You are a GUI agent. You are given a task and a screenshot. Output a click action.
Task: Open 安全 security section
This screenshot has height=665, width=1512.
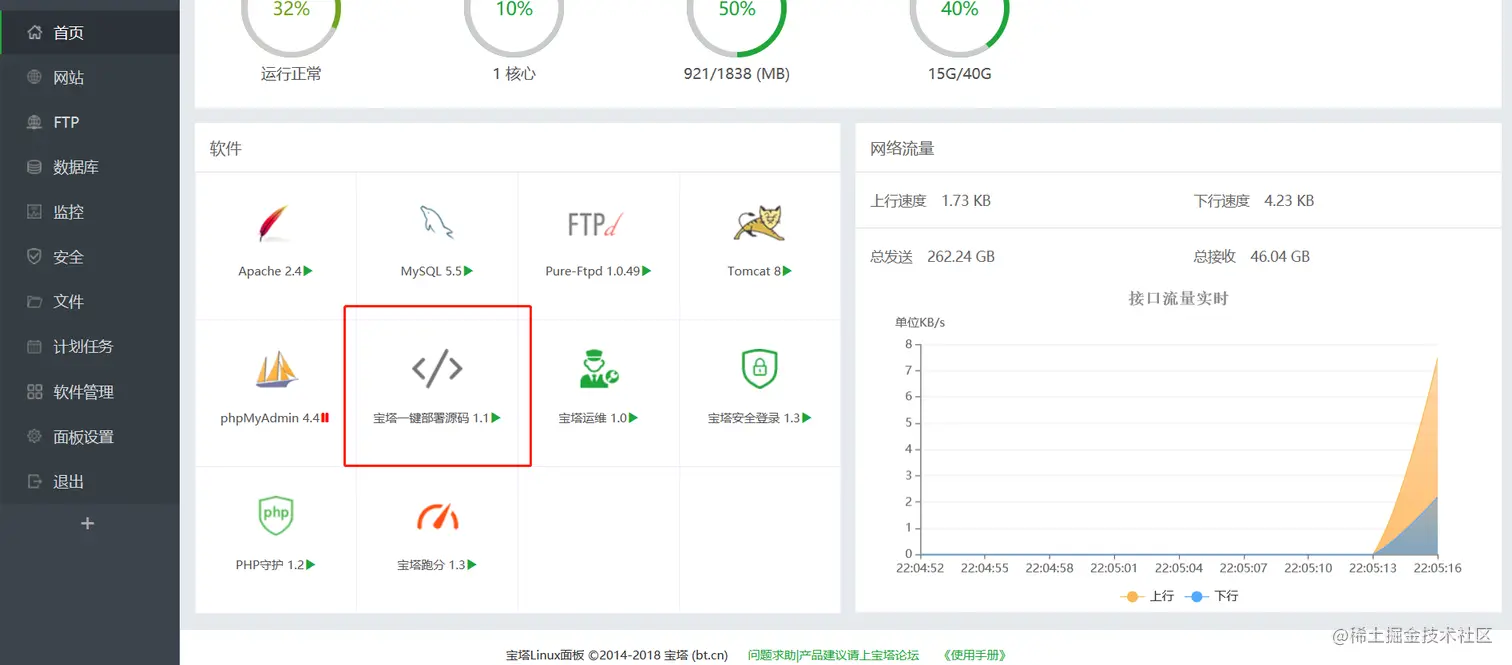pyautogui.click(x=90, y=258)
